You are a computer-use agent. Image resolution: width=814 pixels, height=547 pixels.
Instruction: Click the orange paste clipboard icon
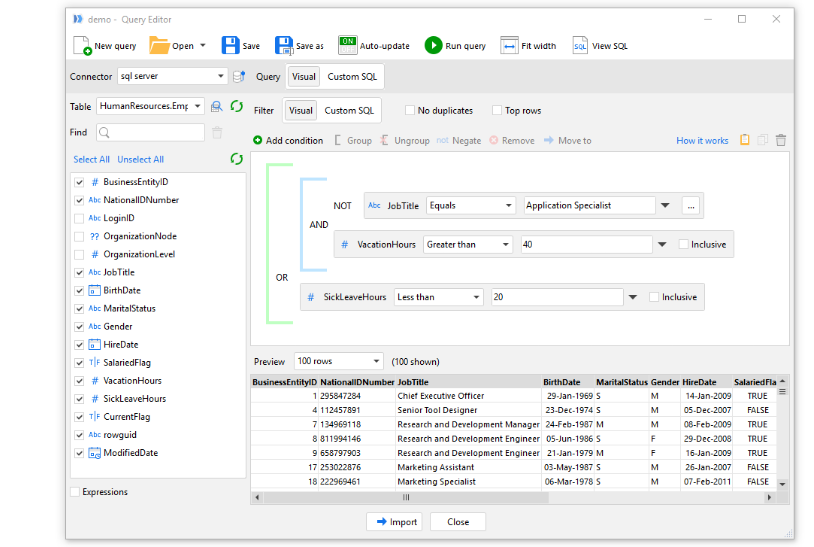pos(744,140)
